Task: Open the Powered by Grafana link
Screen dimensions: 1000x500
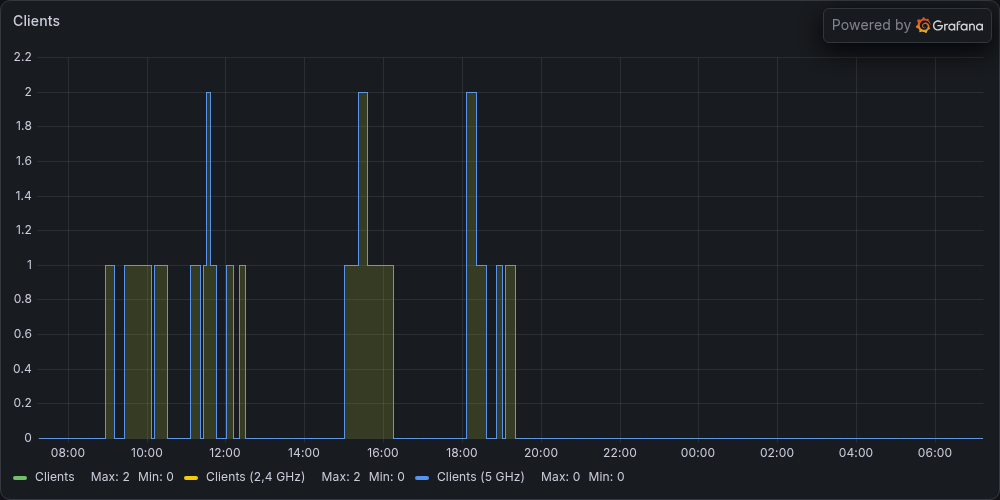Action: point(907,26)
